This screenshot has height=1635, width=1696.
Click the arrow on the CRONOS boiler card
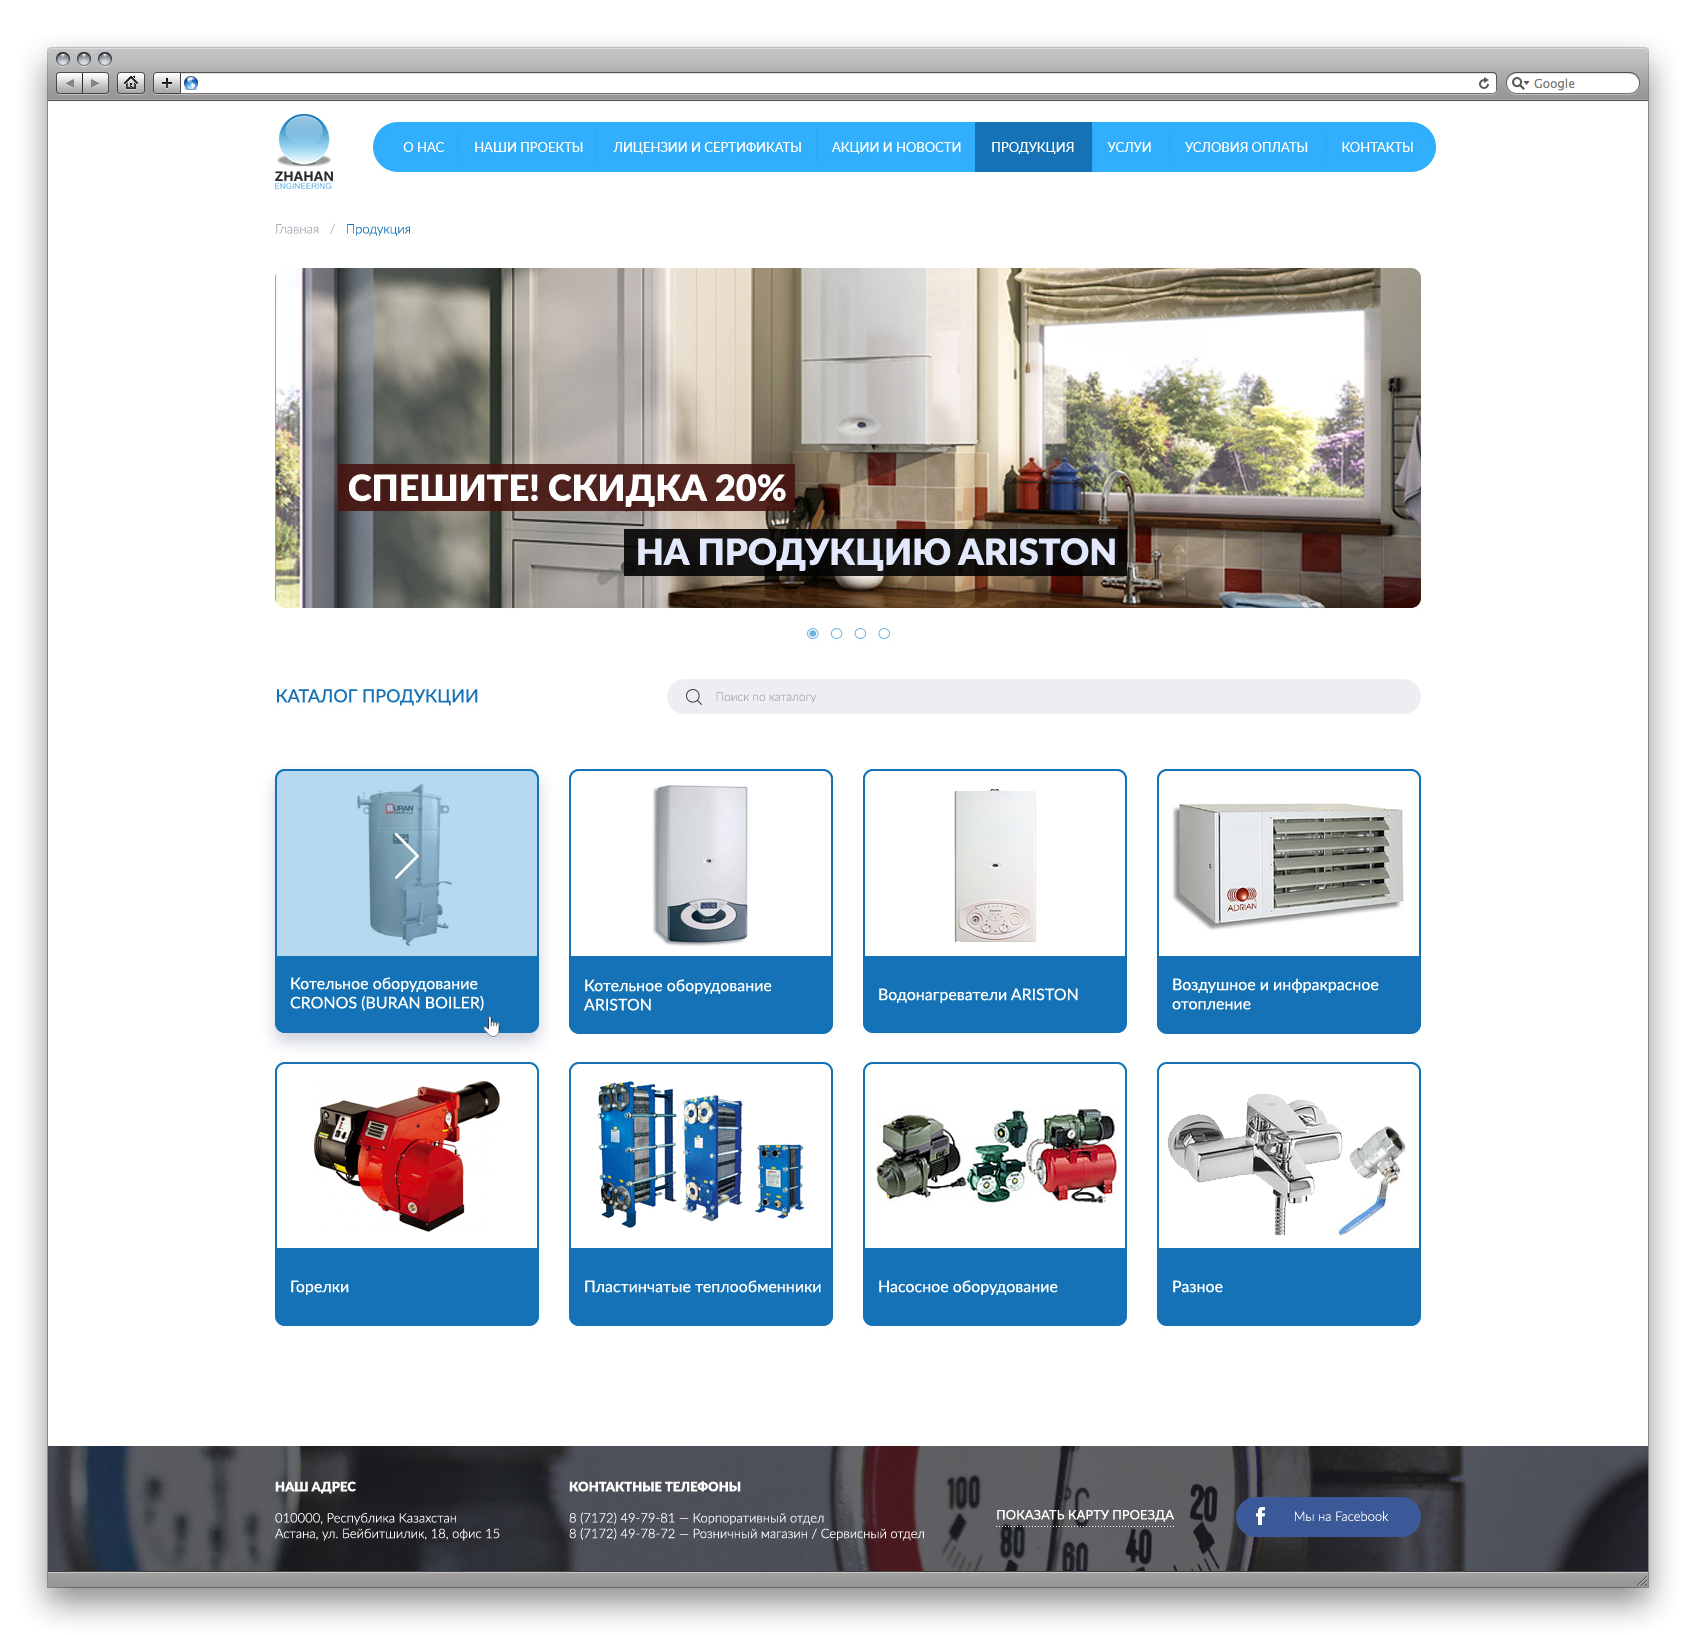tap(406, 856)
